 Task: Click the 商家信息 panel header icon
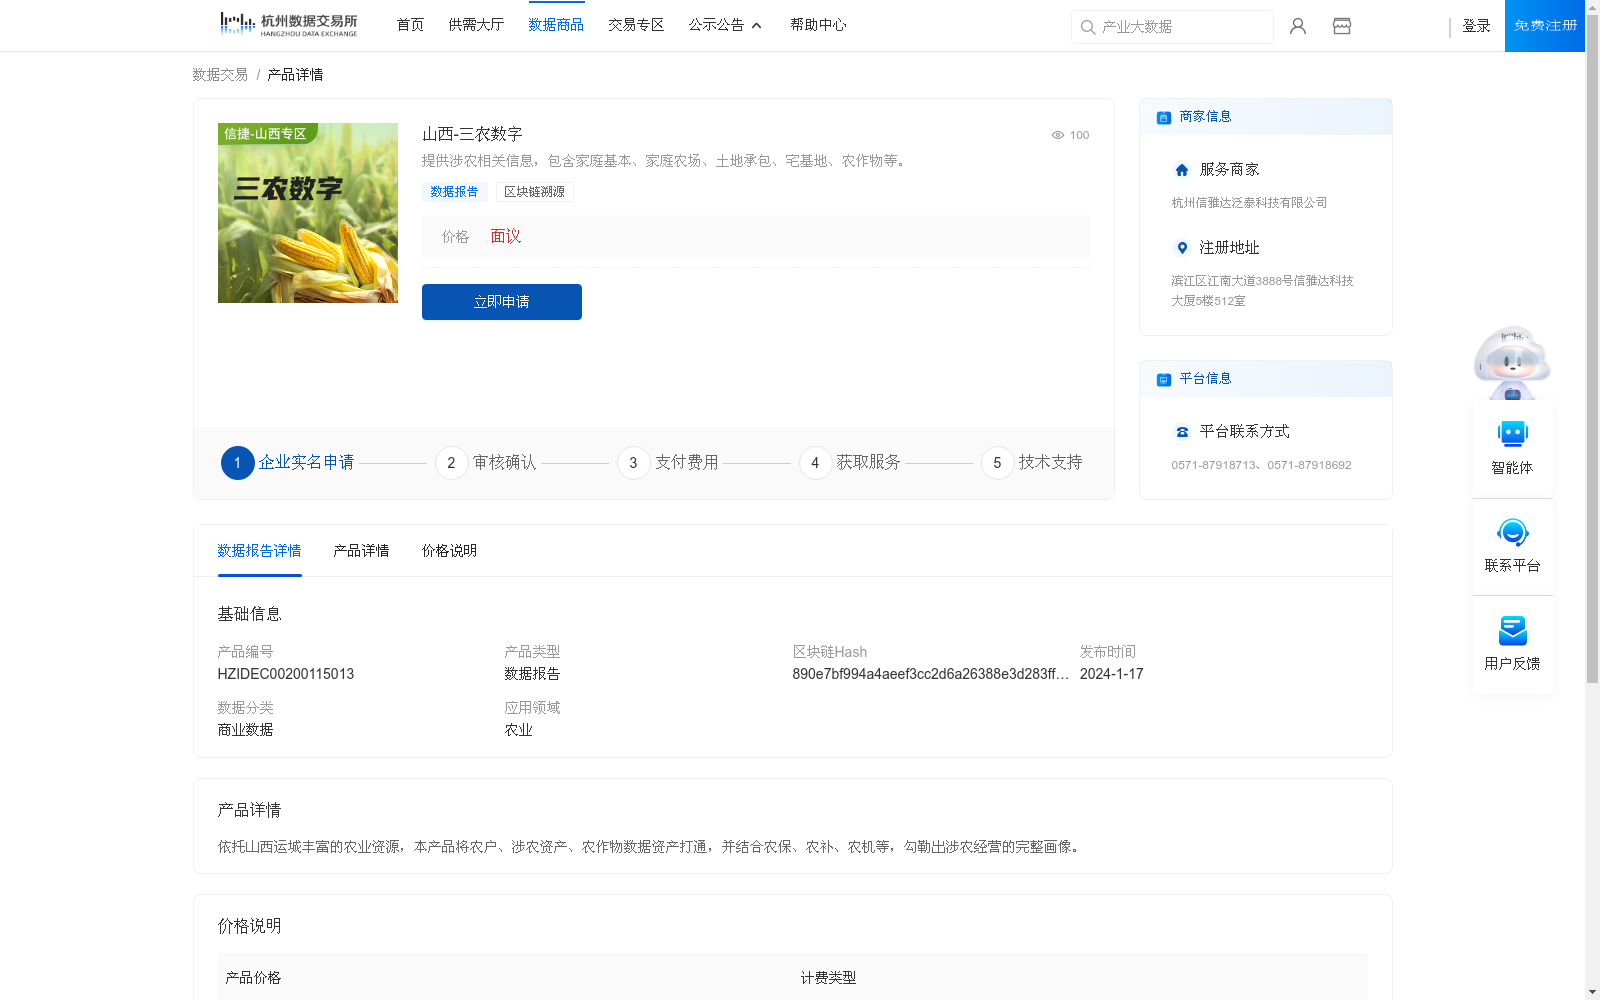coord(1164,117)
